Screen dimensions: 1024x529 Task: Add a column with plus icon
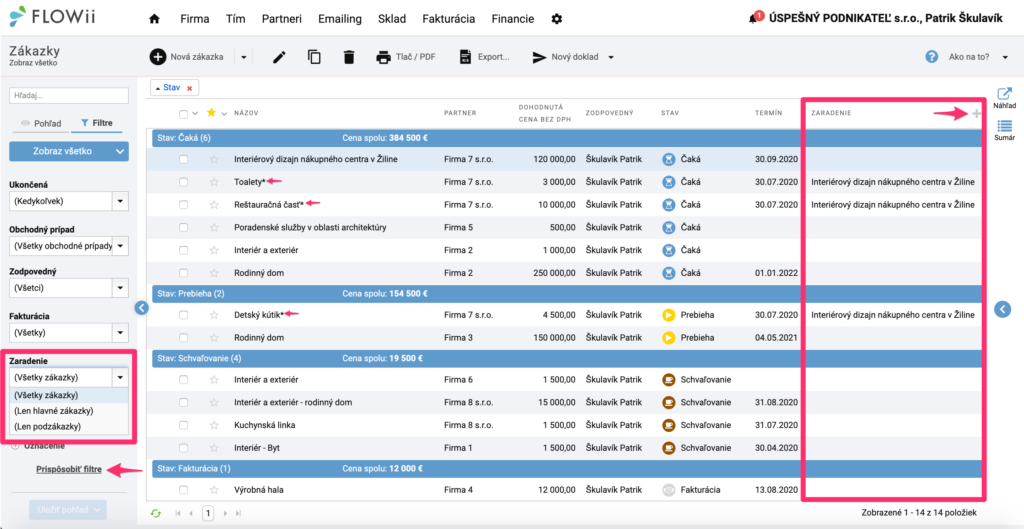point(976,114)
